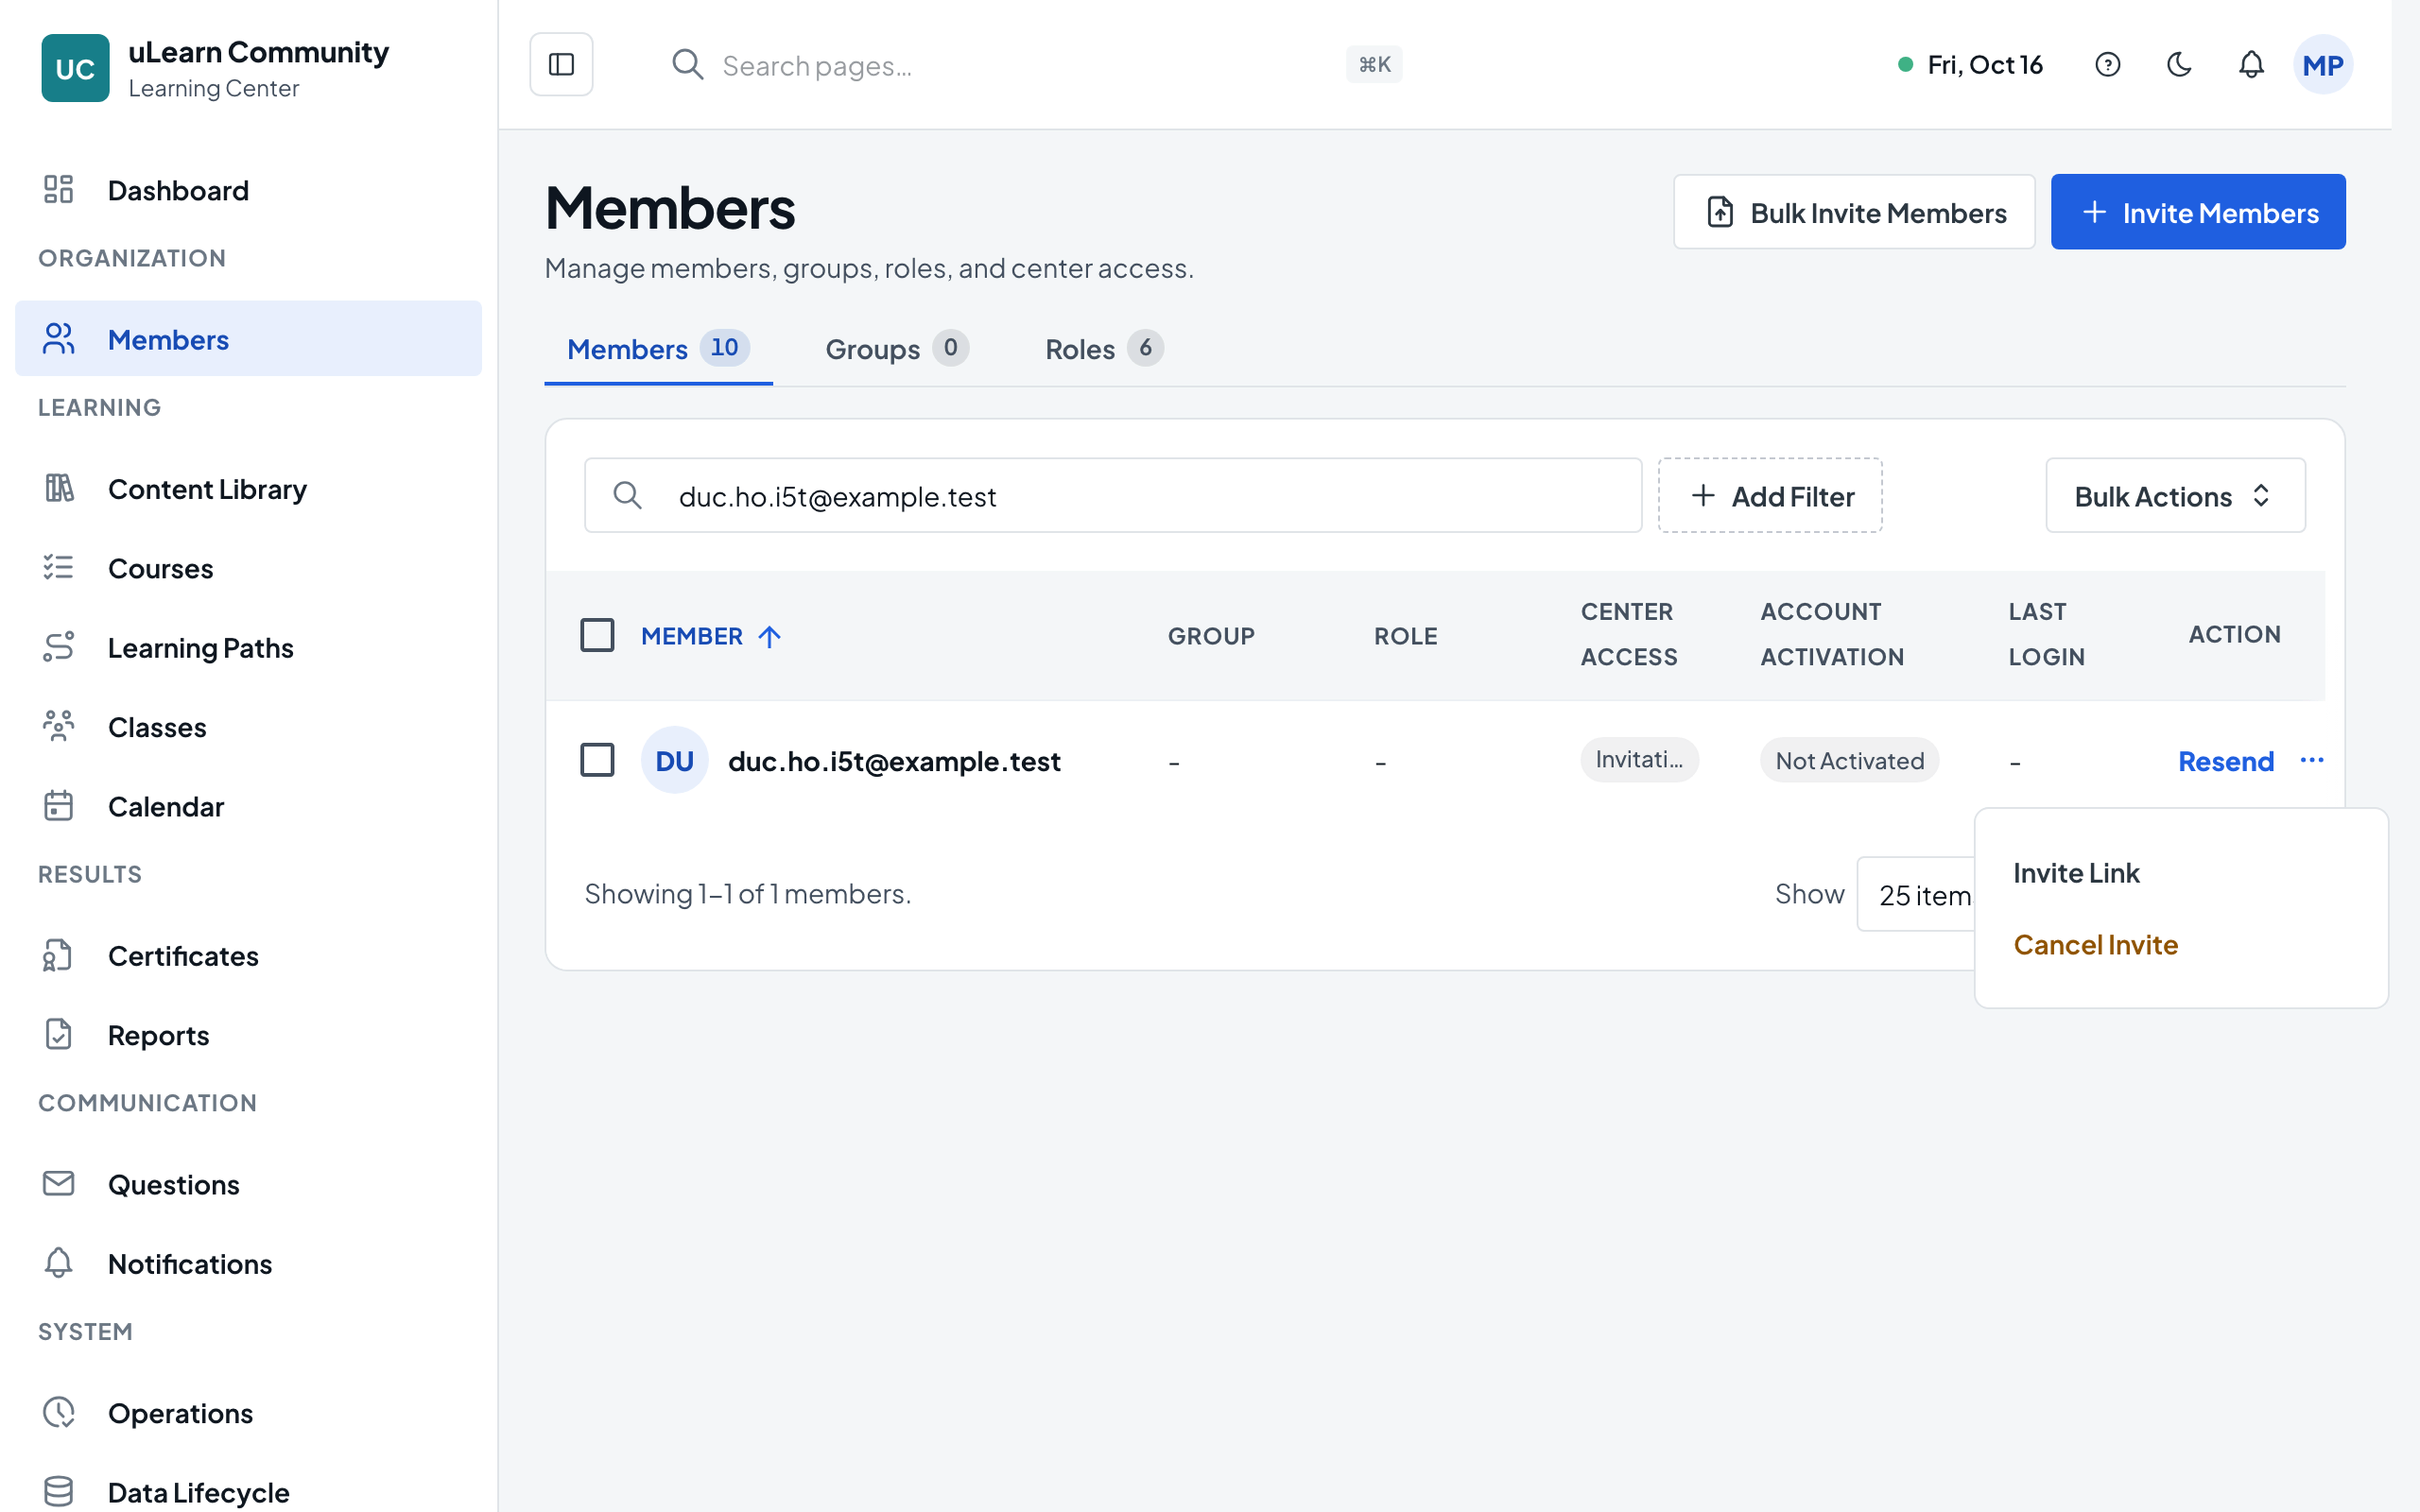The width and height of the screenshot is (2420, 1512).
Task: Open the notifications bell in the top bar
Action: (x=2251, y=65)
